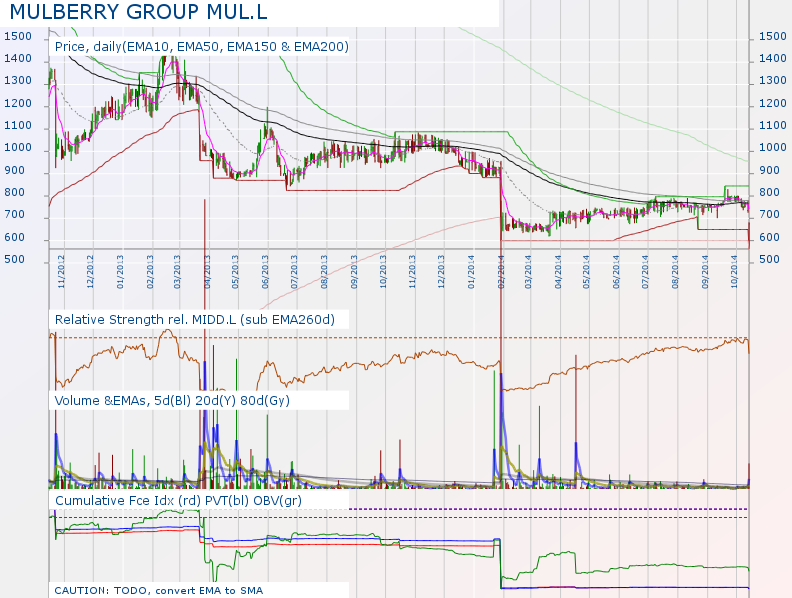Click the 1100 value on left price axis
Image resolution: width=792 pixels, height=598 pixels.
[18, 126]
